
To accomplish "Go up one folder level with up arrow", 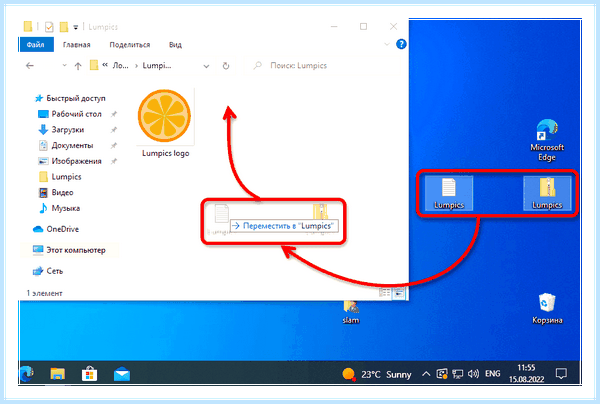I will click(78, 66).
